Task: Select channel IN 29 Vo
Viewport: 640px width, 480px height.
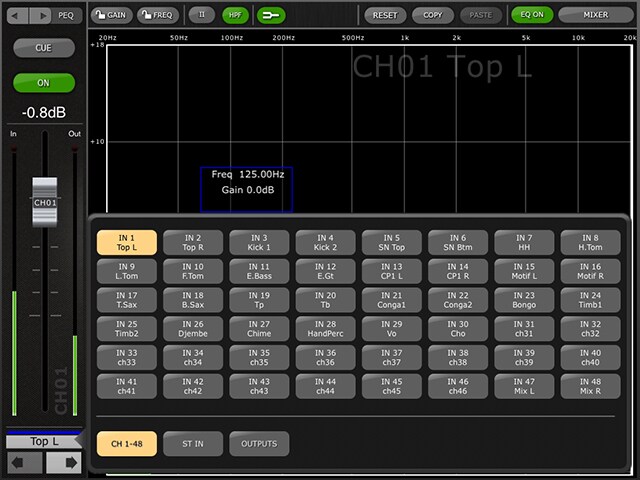Action: [x=391, y=329]
